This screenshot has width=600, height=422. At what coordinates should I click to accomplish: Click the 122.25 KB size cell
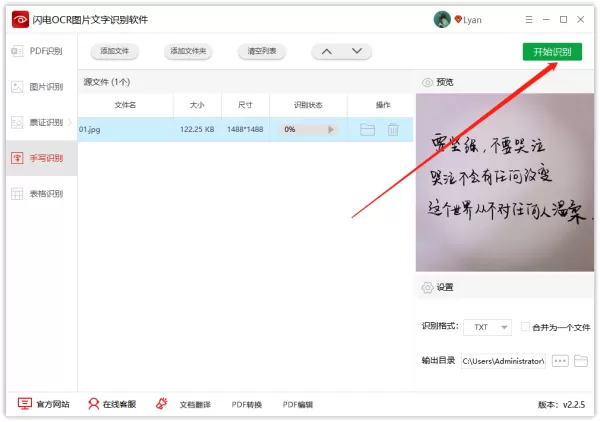point(197,129)
